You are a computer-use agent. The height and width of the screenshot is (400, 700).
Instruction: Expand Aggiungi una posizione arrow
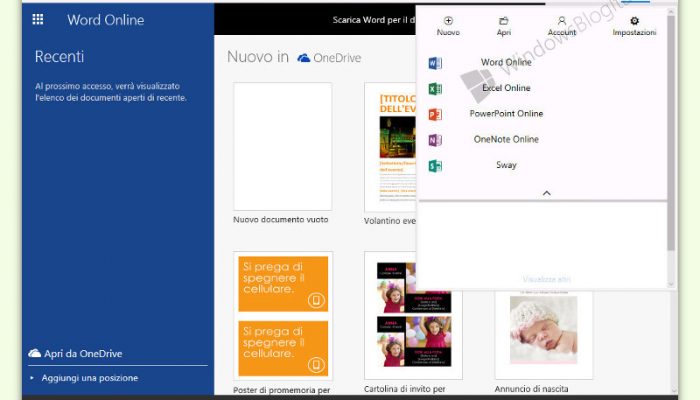point(32,378)
